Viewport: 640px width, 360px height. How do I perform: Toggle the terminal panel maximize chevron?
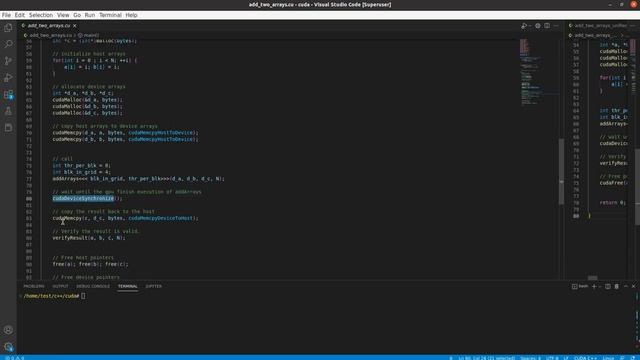(626, 287)
